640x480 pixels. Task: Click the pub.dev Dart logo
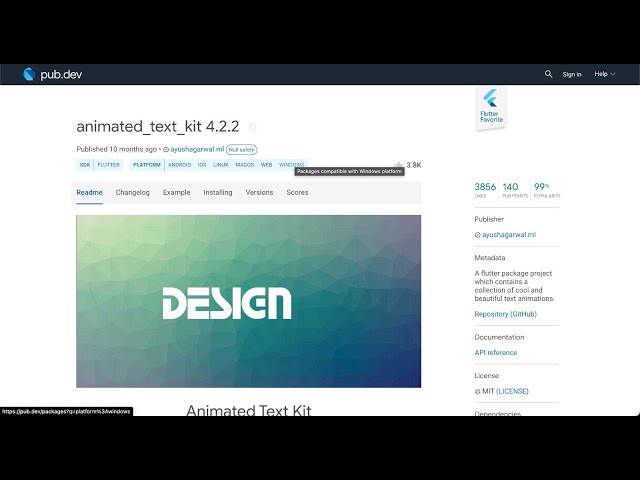(29, 74)
